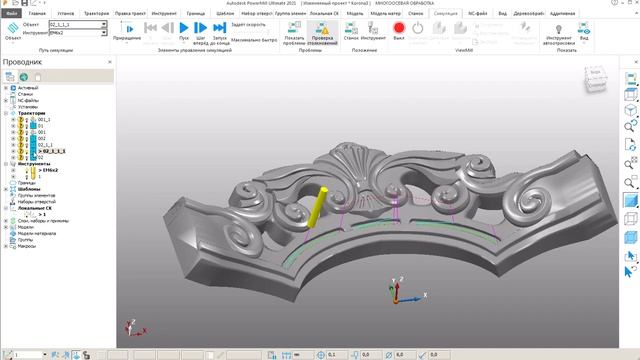Image resolution: width=640 pixels, height=360 pixels.
Task: Click the Объект simulation path icon
Action: pos(13,28)
